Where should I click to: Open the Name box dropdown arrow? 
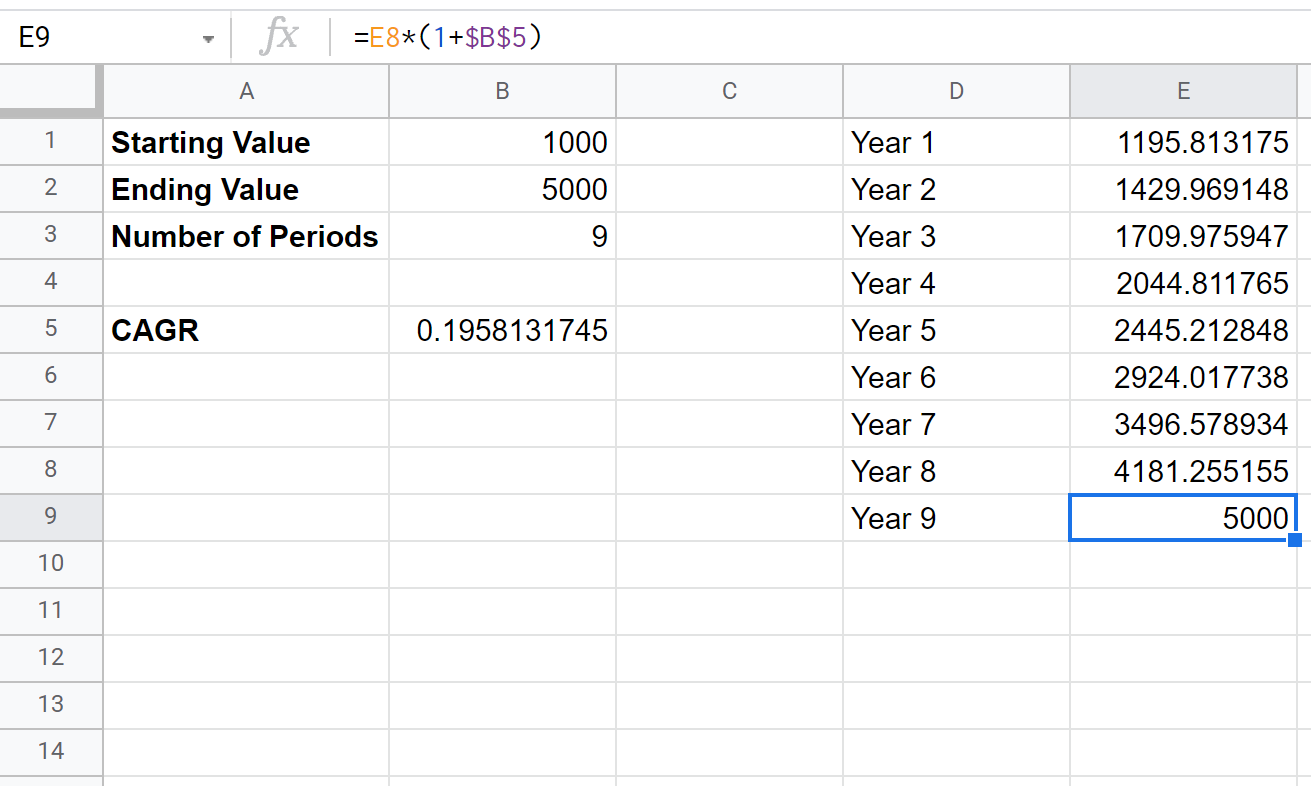[208, 39]
